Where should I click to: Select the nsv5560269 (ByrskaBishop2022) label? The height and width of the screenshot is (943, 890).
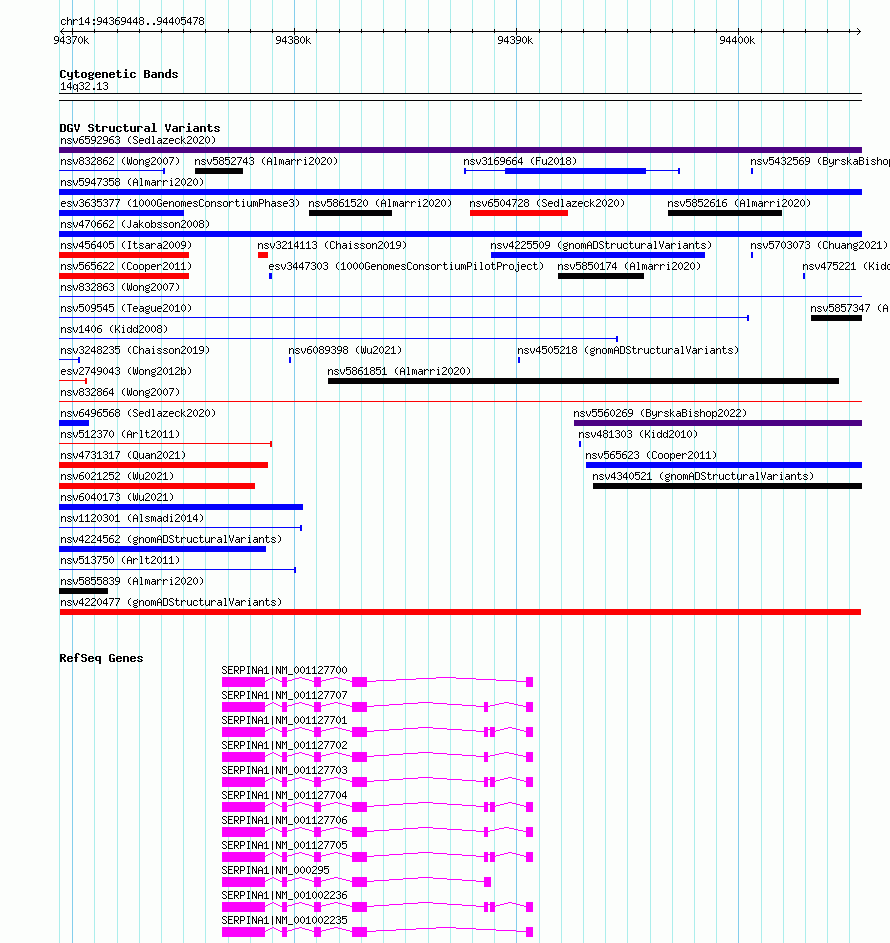click(660, 414)
